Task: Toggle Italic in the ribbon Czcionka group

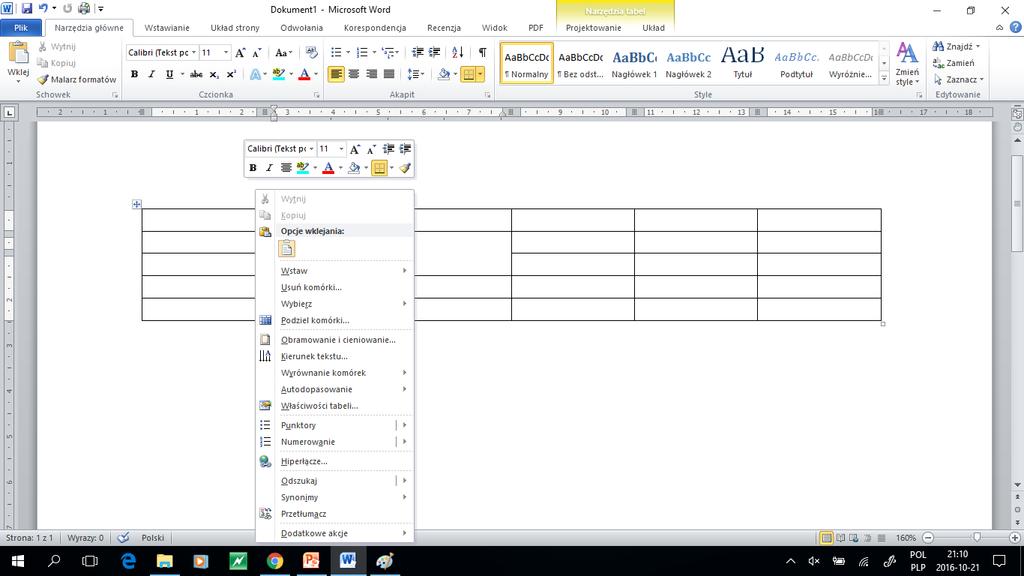Action: 152,74
